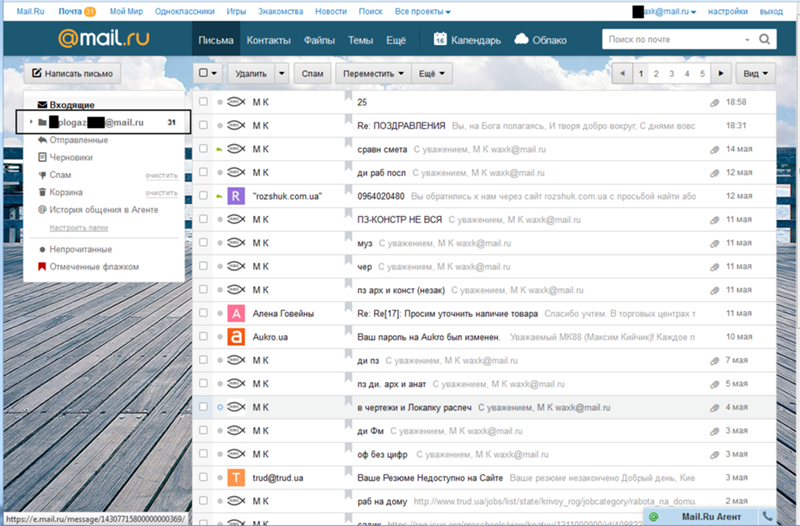Image resolution: width=800 pixels, height=526 pixels.
Task: Click paperclip icon on the '25' message
Action: click(714, 103)
